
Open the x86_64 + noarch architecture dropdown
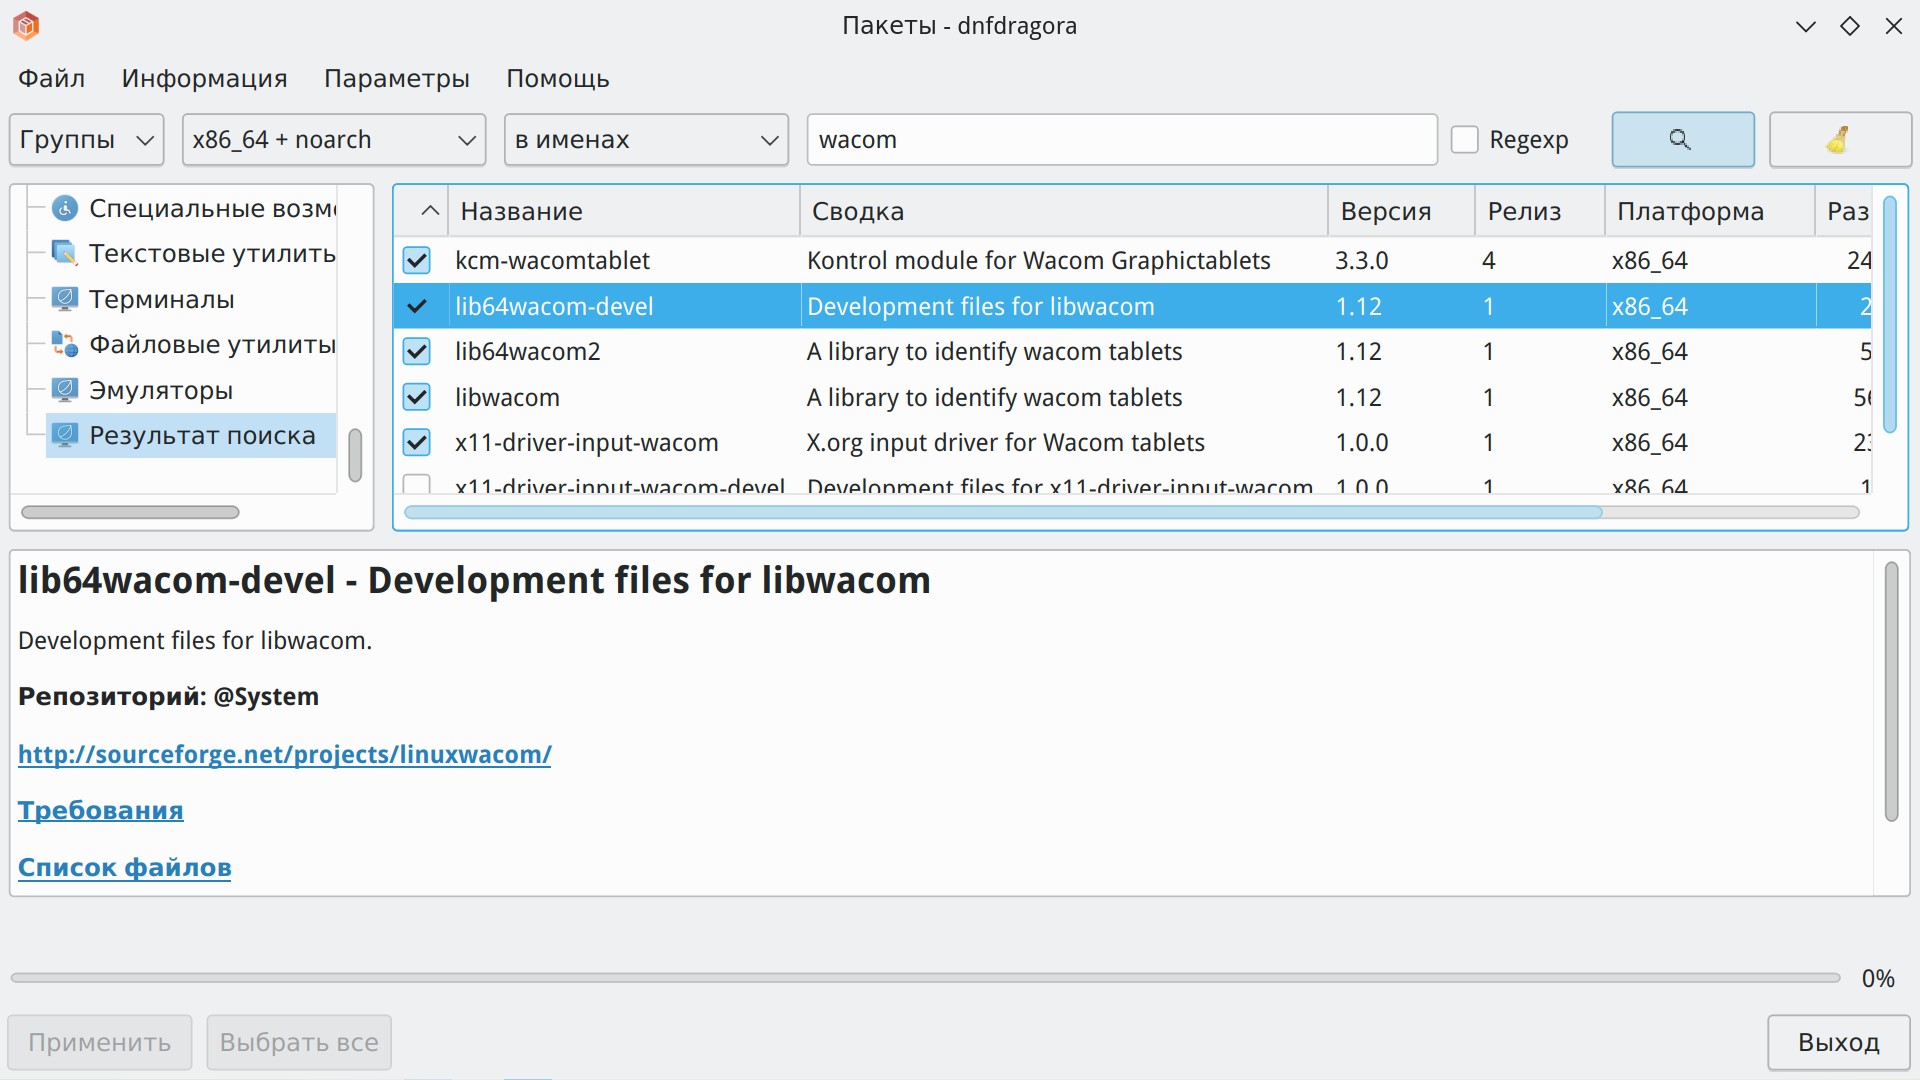[x=333, y=140]
